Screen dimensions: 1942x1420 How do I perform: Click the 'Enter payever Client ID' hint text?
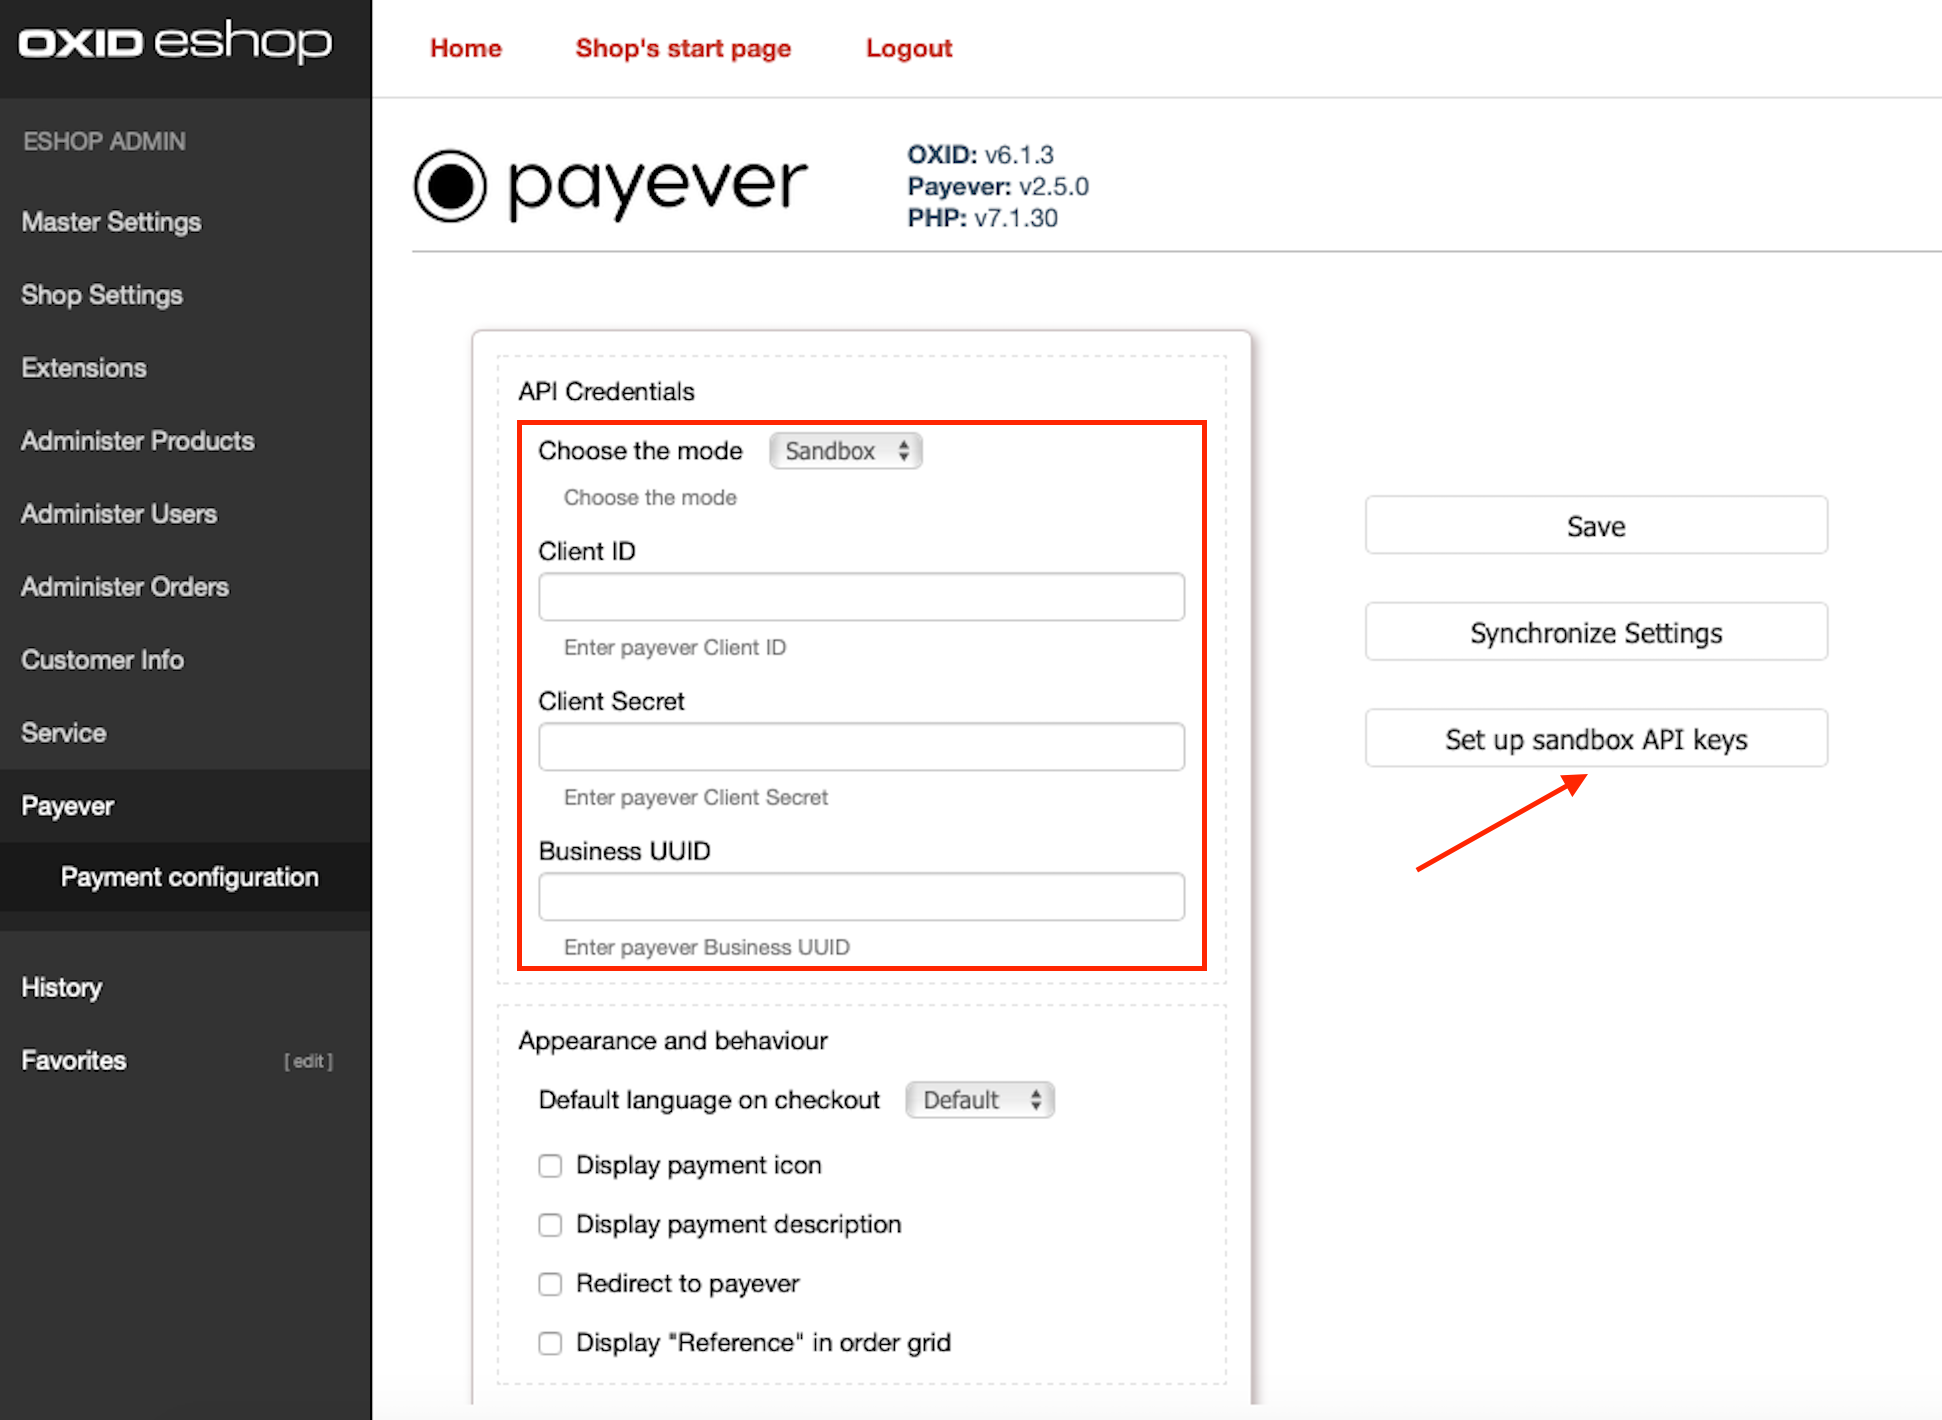click(x=675, y=648)
